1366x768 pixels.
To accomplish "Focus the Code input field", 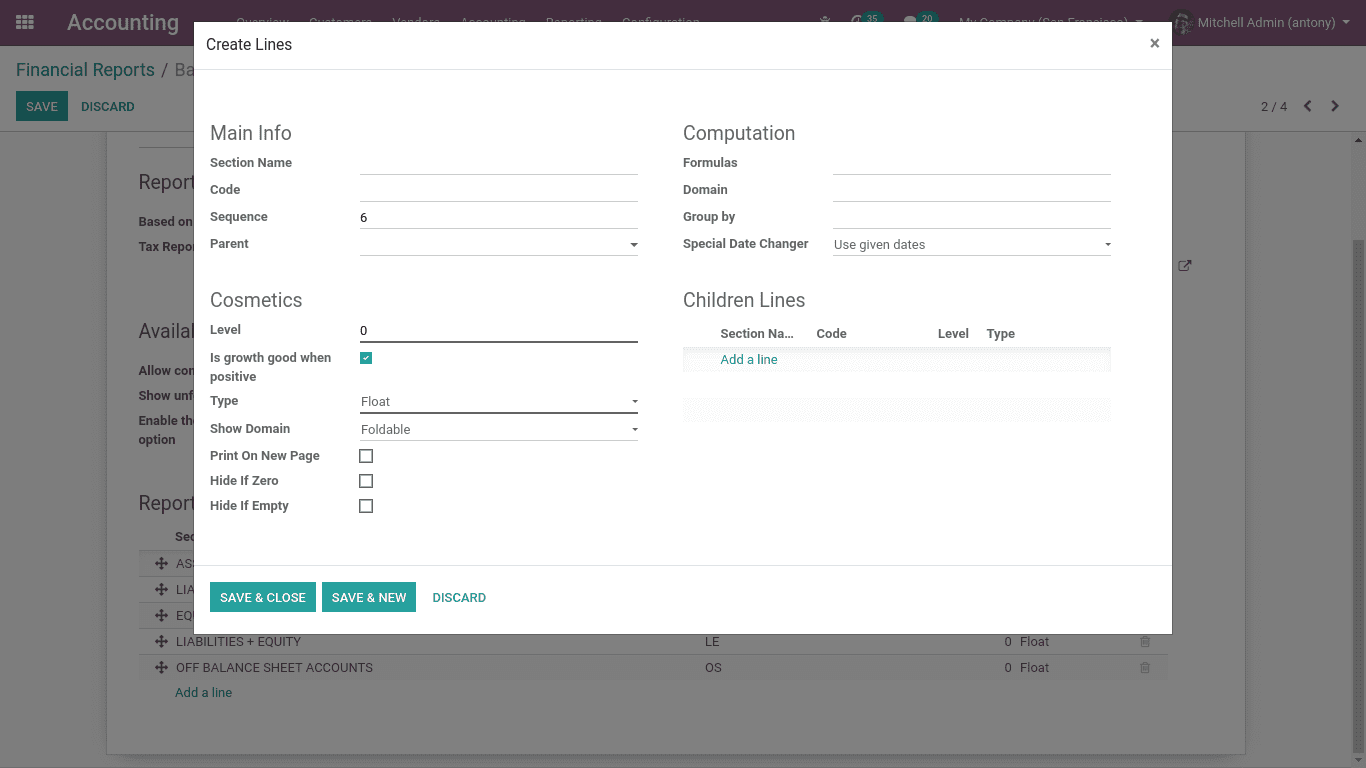I will tap(499, 190).
